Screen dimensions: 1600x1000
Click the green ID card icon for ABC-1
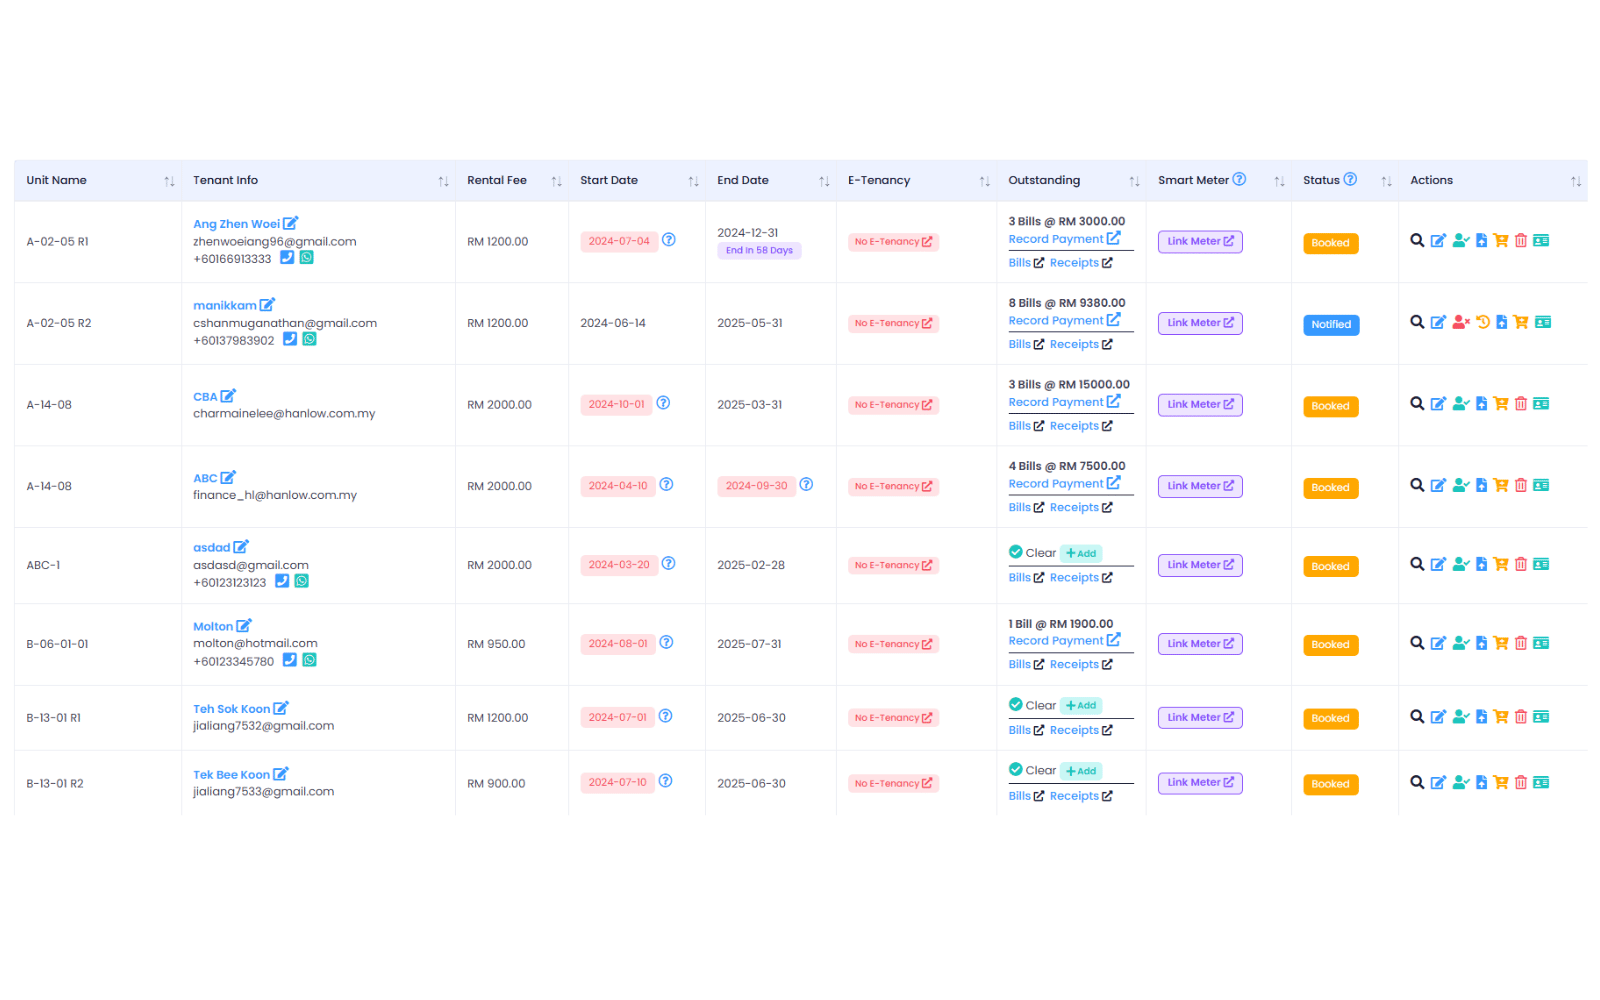[x=1542, y=565]
